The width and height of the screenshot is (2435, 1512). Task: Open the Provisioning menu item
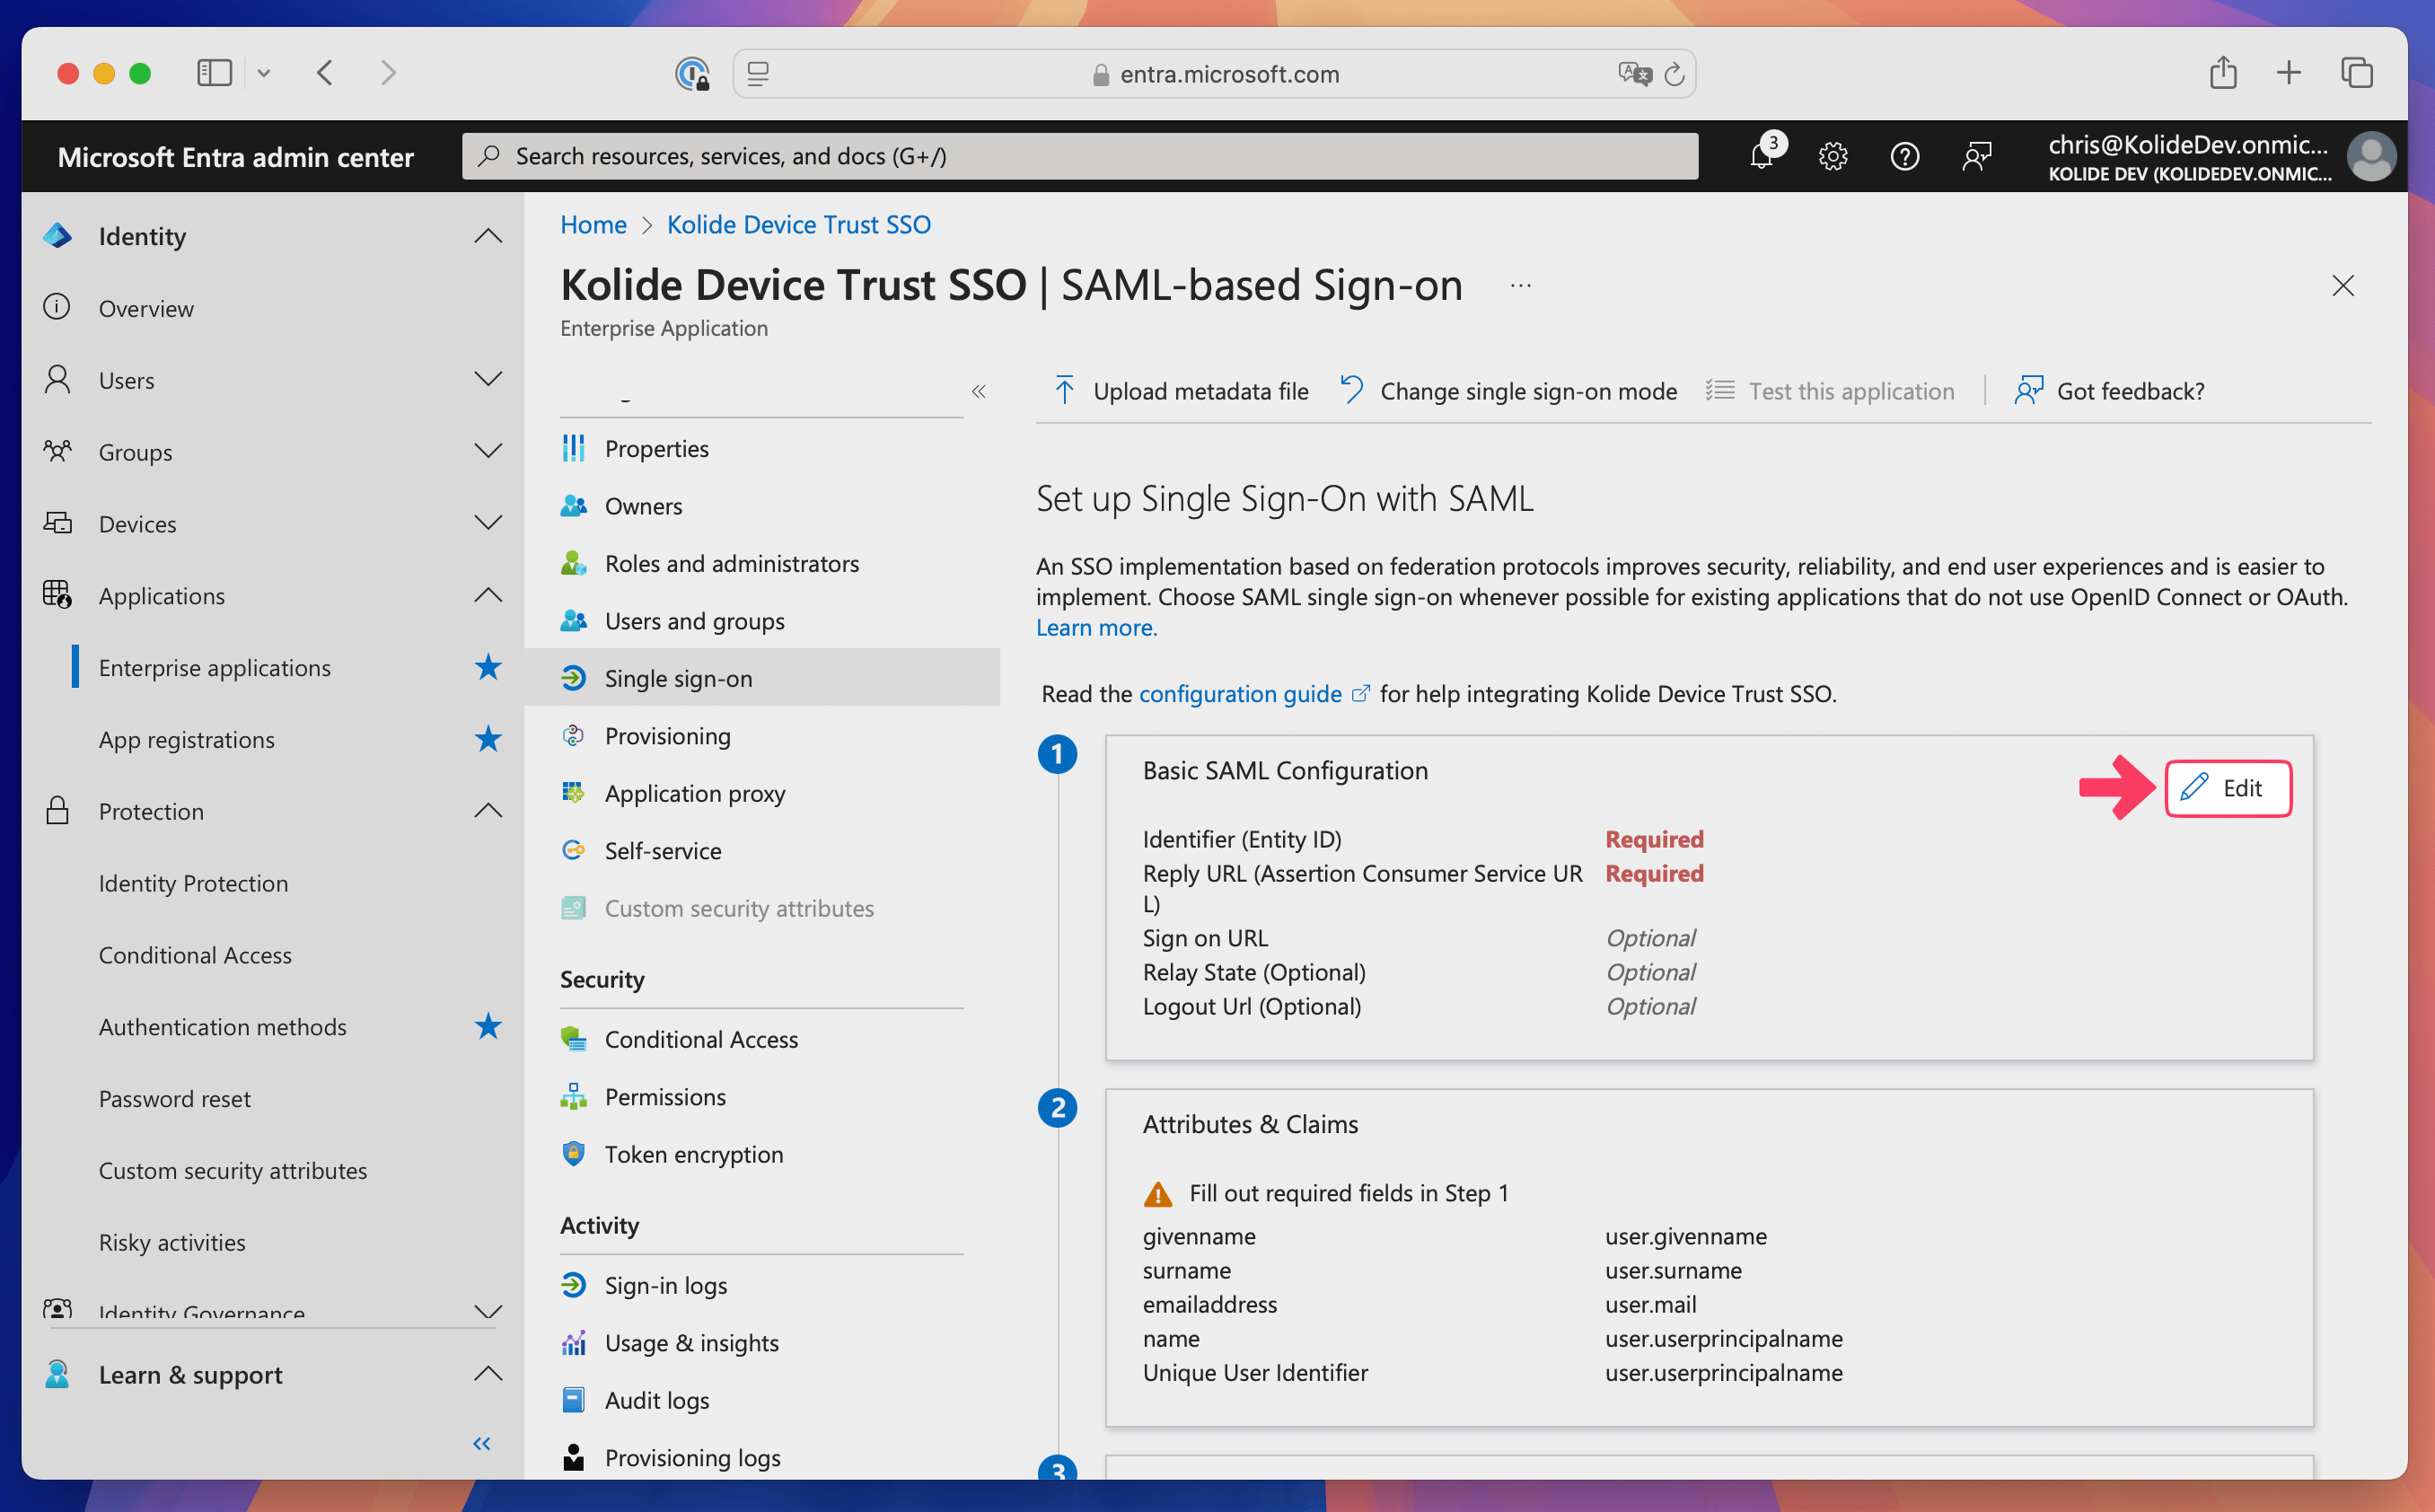tap(667, 736)
